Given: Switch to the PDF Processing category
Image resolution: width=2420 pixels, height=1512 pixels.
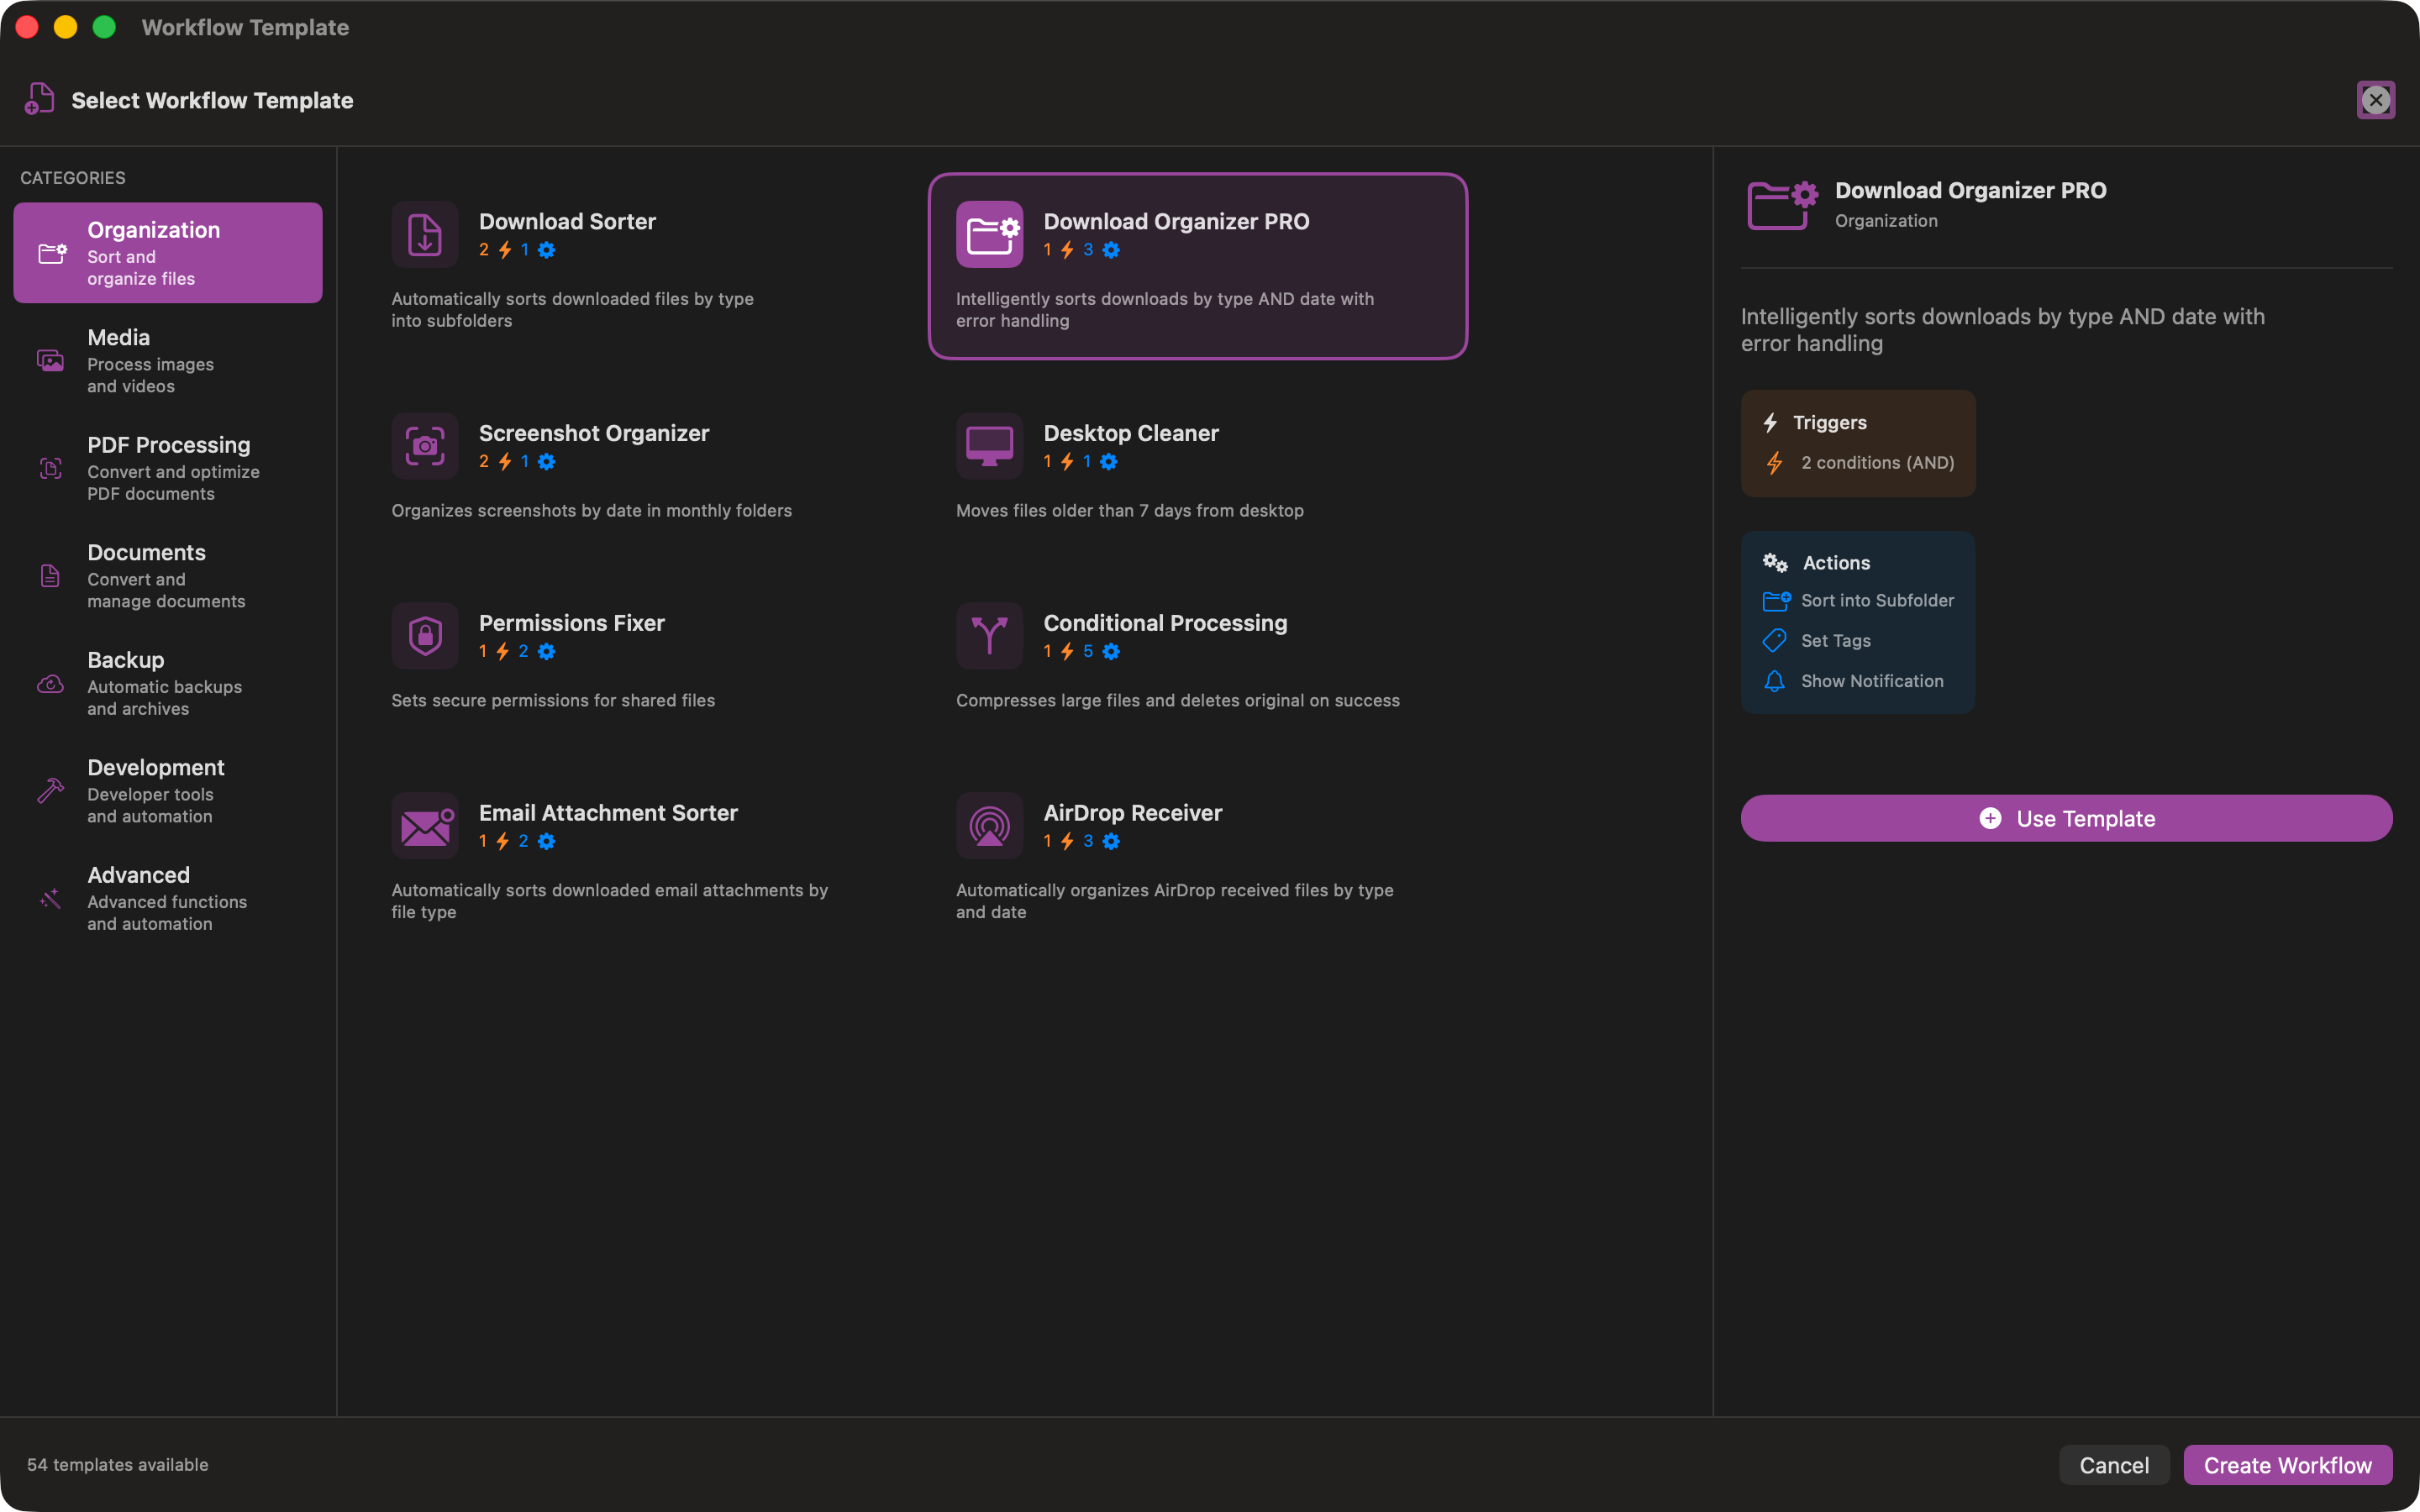Looking at the screenshot, I should (168, 468).
